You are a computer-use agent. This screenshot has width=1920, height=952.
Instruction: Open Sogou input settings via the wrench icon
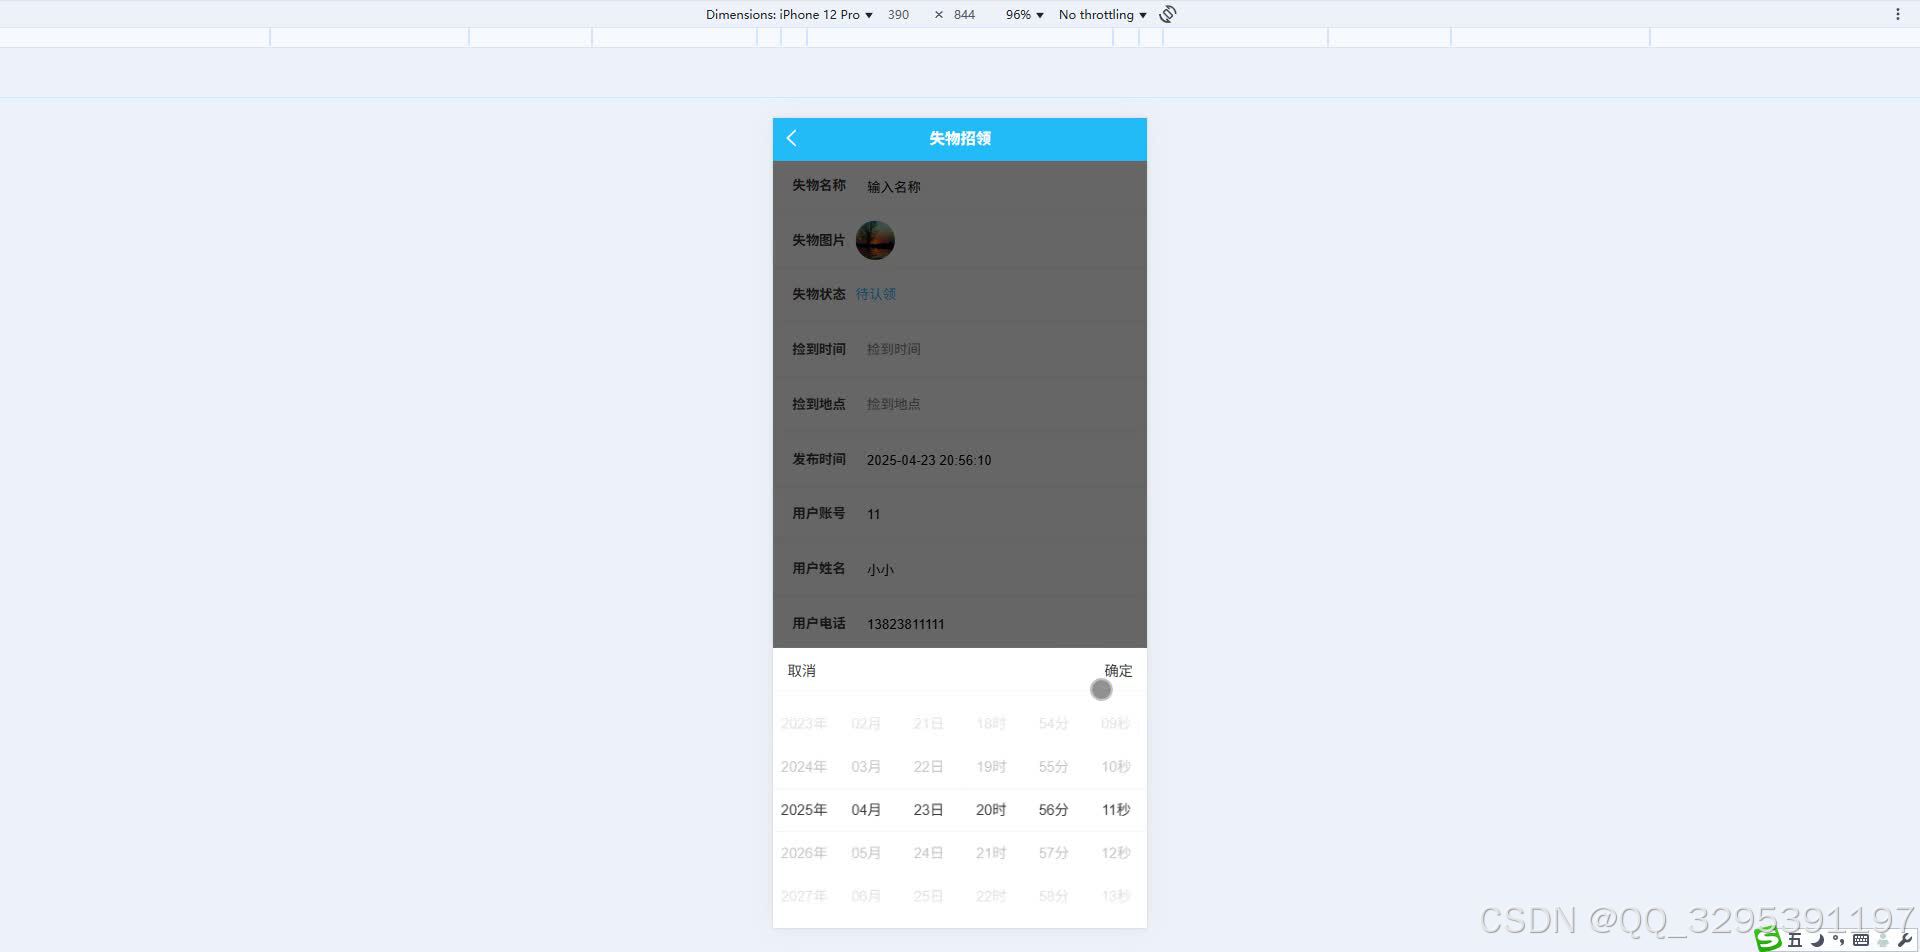point(1905,940)
